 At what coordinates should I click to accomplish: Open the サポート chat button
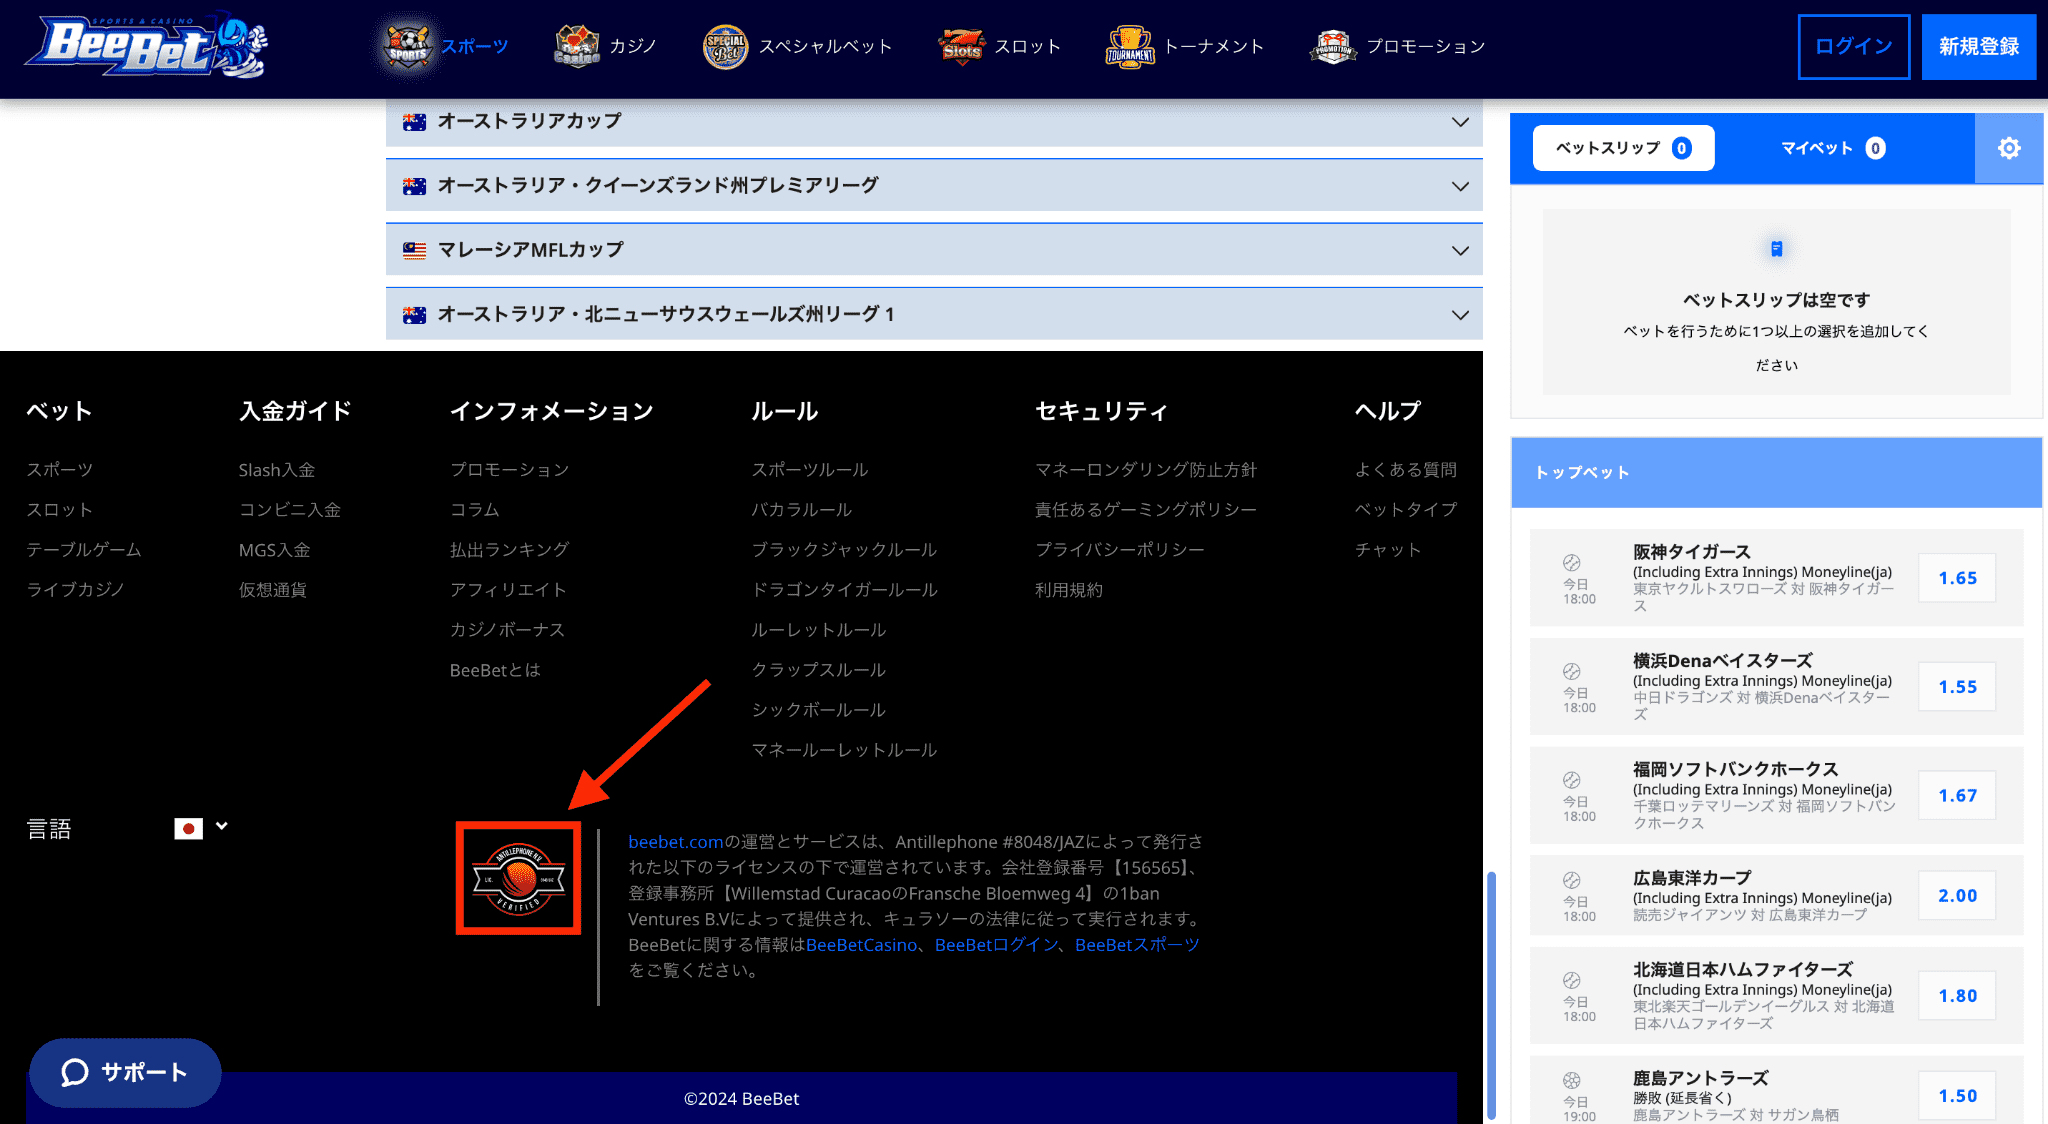(125, 1072)
